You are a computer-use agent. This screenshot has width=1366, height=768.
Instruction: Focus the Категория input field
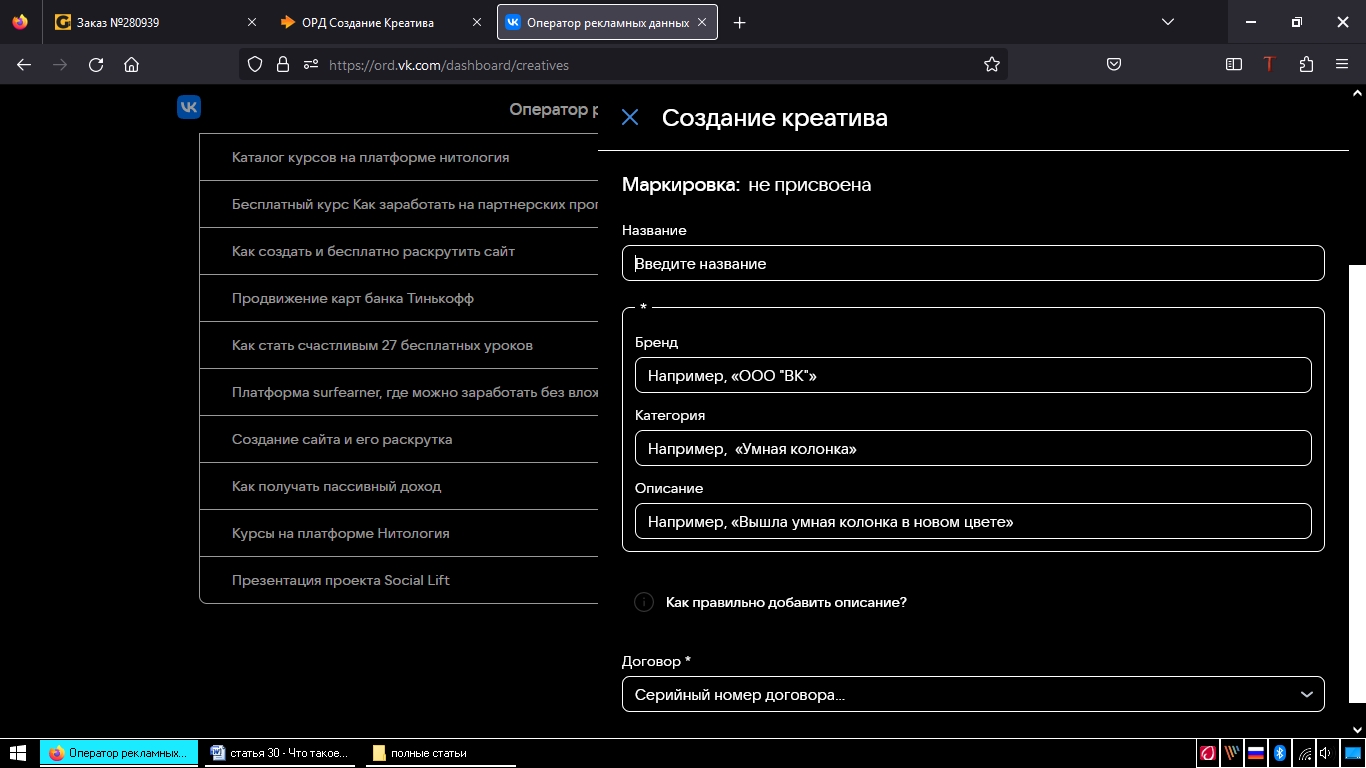click(973, 448)
